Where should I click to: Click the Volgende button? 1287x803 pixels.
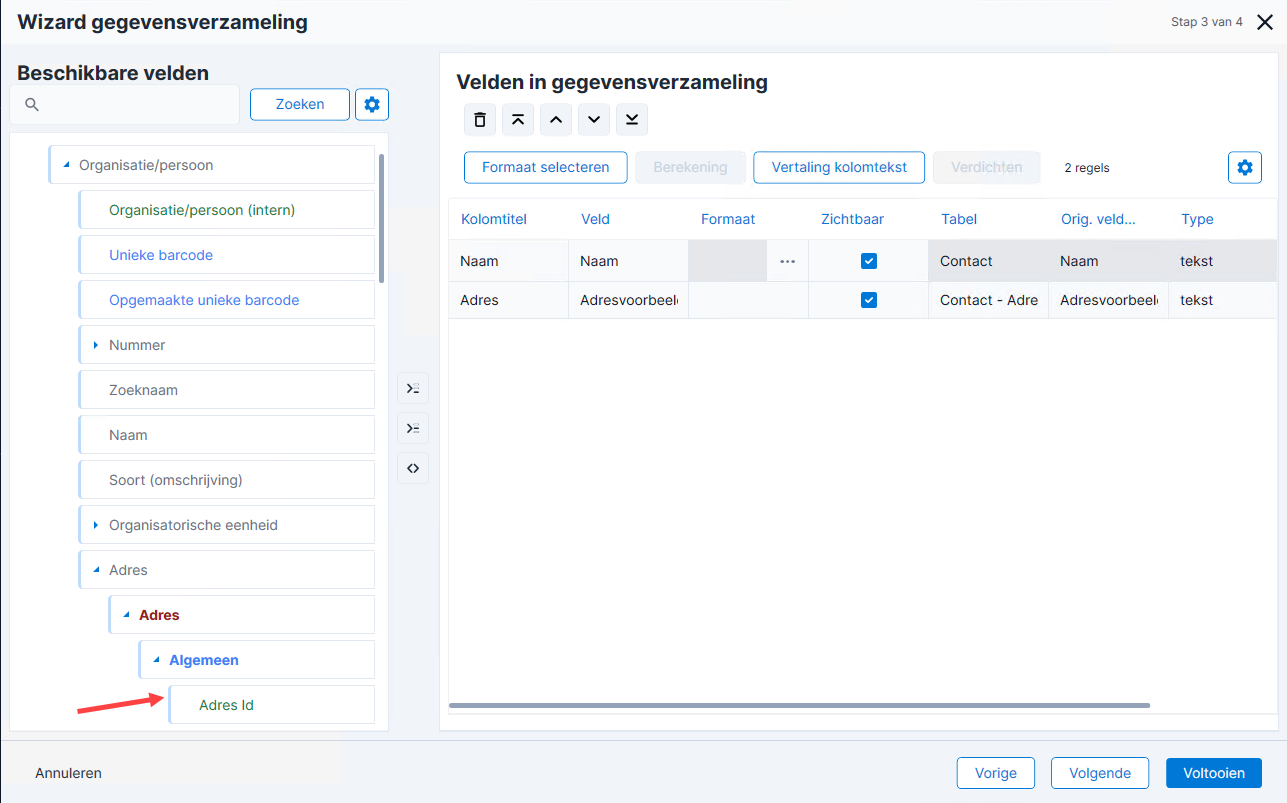(1100, 773)
